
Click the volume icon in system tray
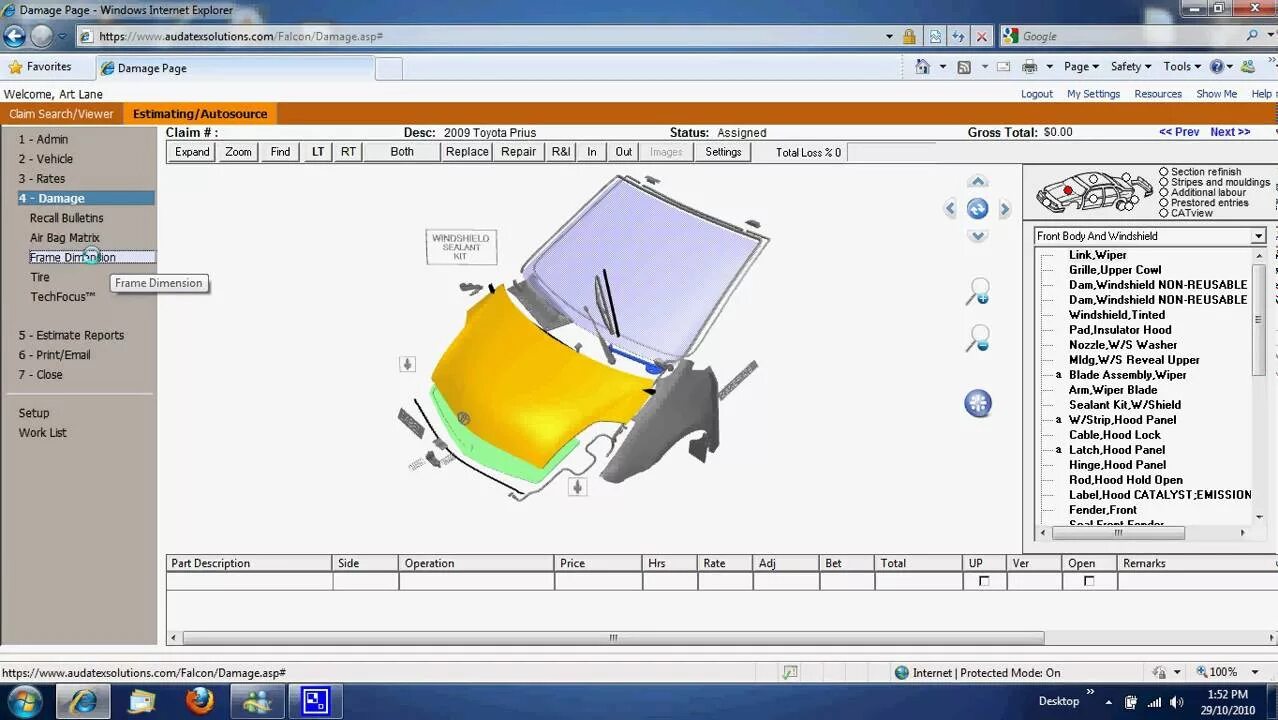(1176, 702)
